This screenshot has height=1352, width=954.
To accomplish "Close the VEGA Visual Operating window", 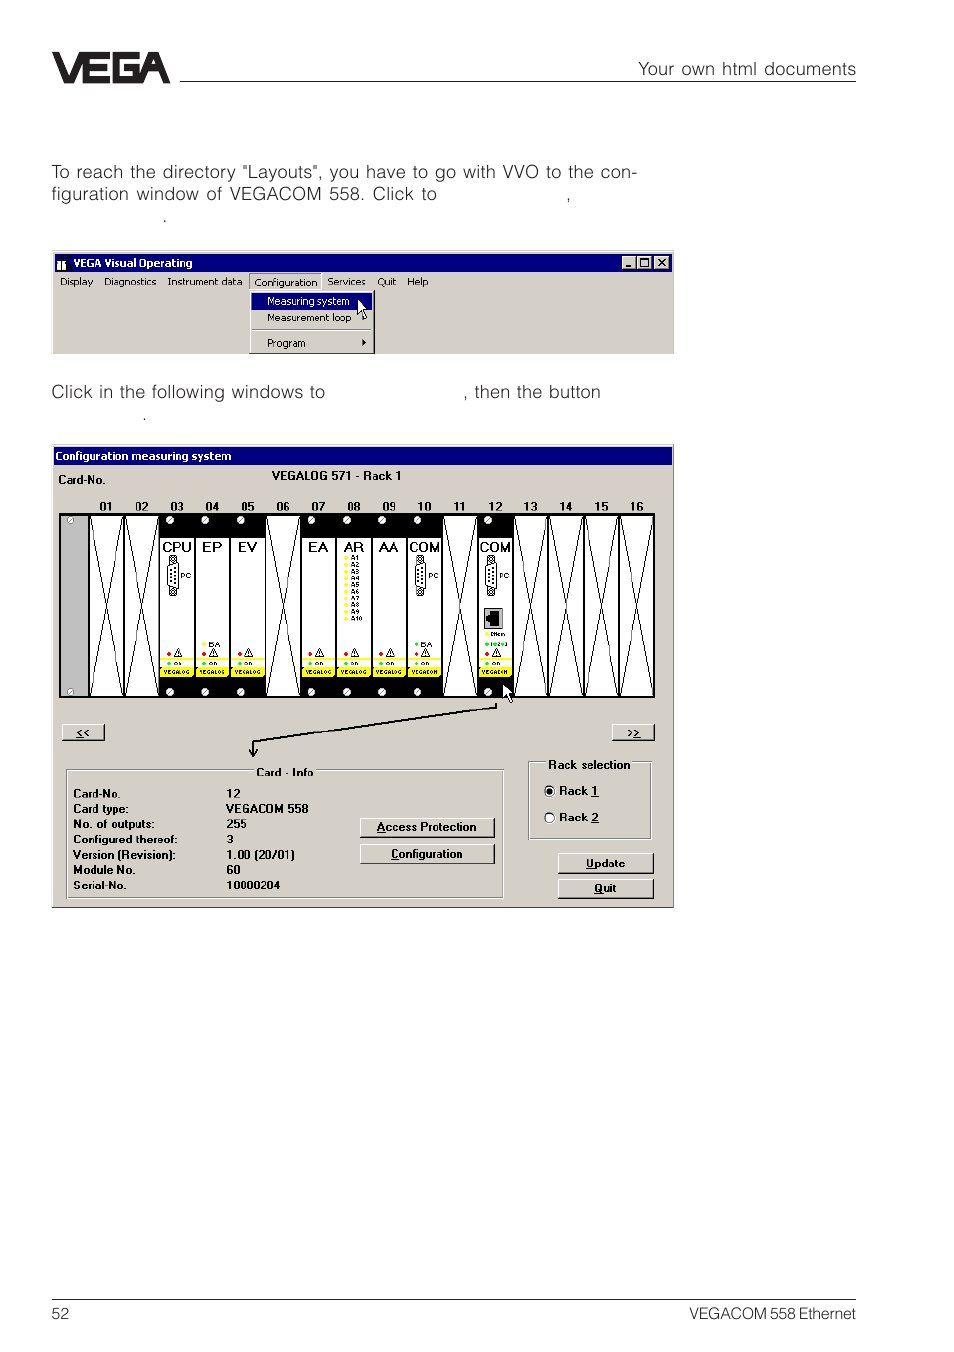I will tap(661, 263).
